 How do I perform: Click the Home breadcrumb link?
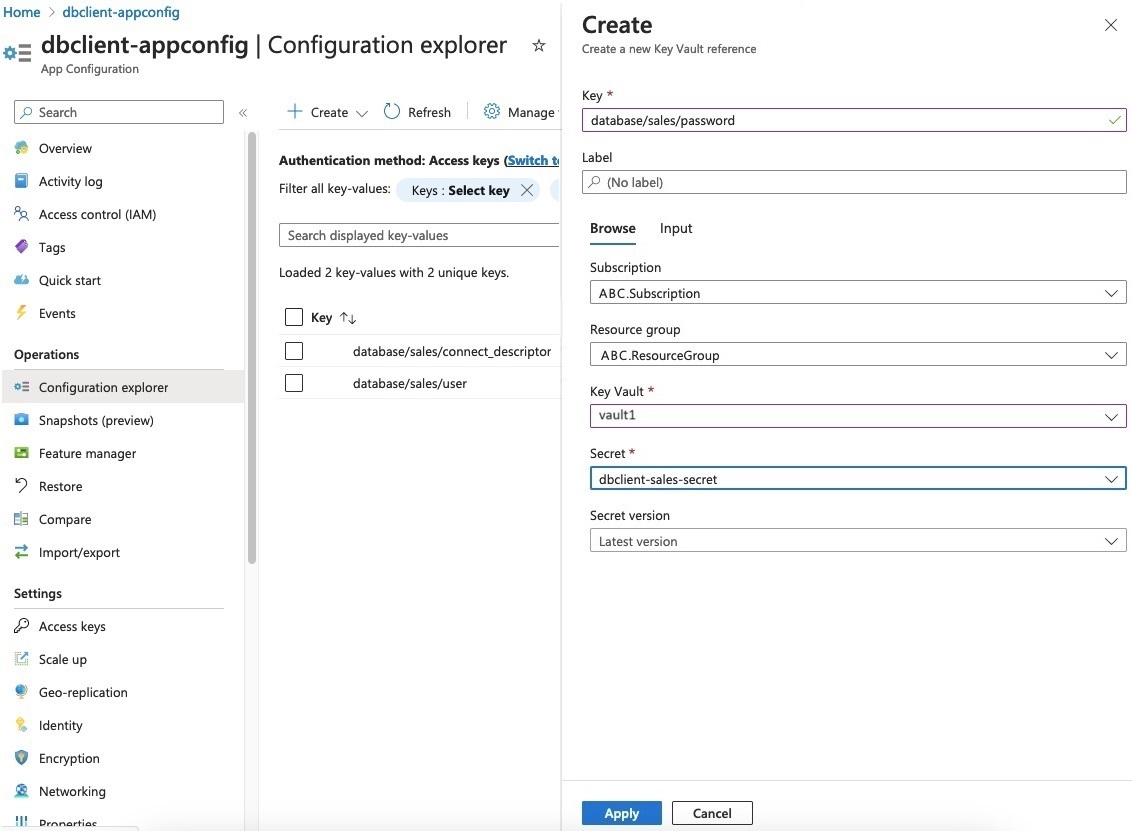(22, 12)
